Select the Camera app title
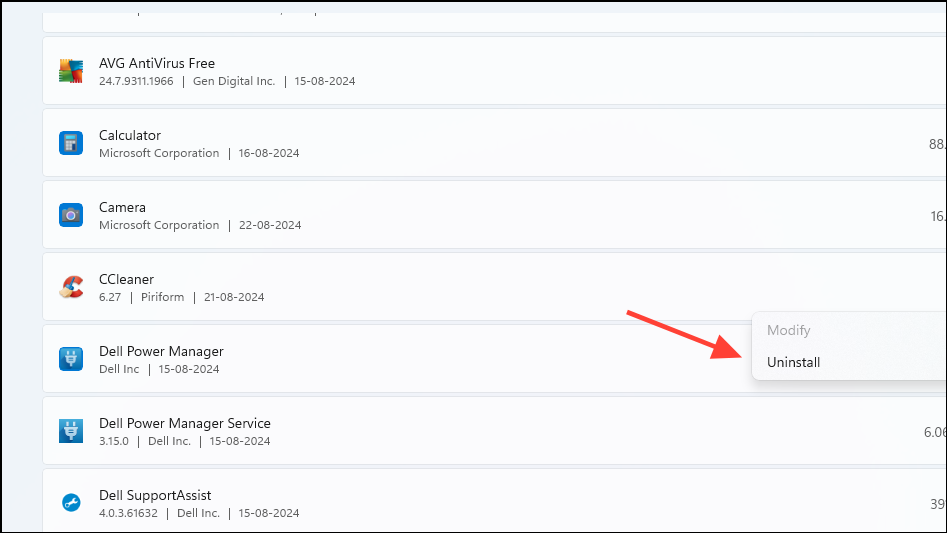The width and height of the screenshot is (947, 533). [122, 207]
